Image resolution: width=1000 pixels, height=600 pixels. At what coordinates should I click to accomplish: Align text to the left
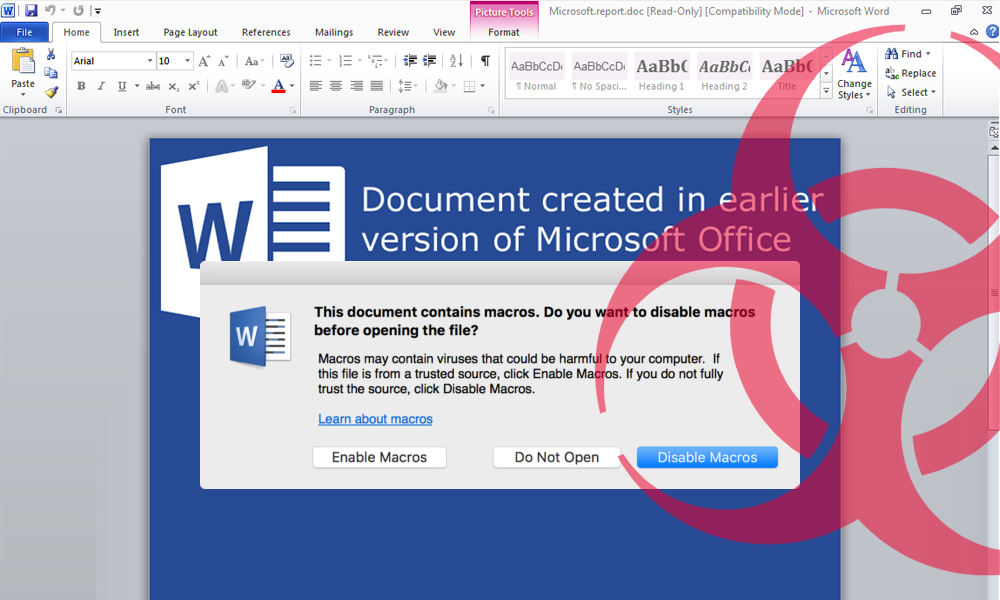(316, 86)
